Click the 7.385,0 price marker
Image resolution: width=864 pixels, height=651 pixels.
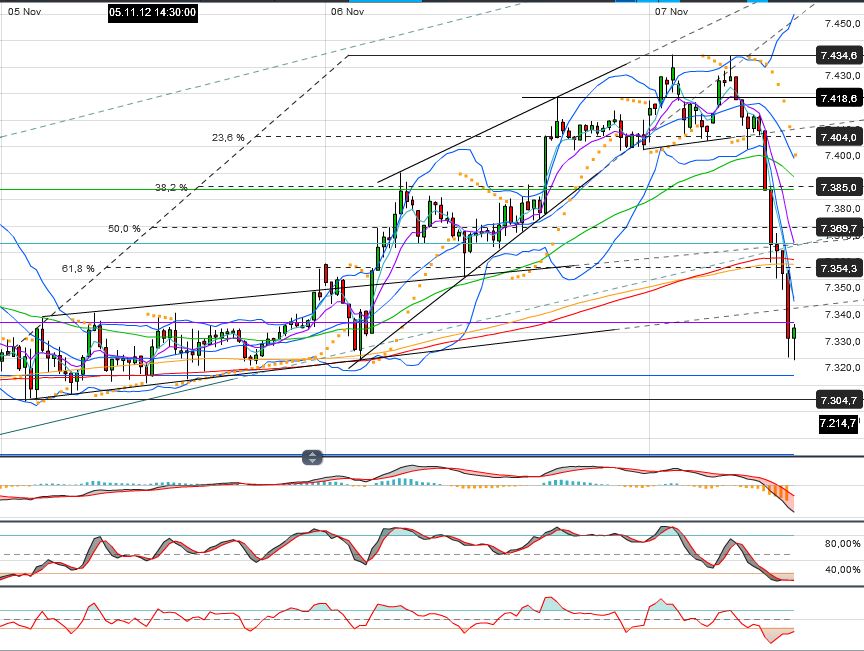[x=837, y=187]
